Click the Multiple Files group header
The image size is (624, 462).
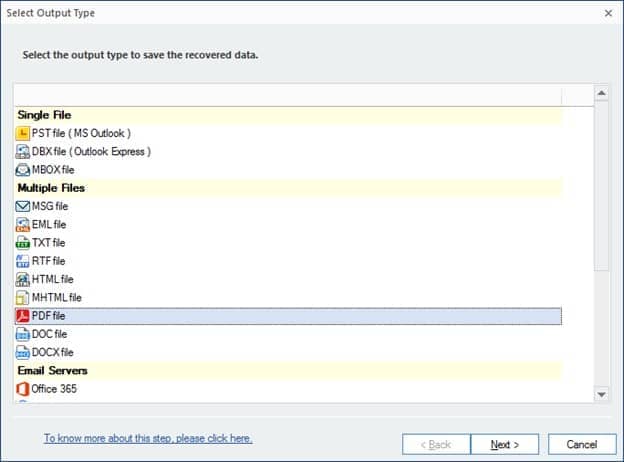pos(51,188)
